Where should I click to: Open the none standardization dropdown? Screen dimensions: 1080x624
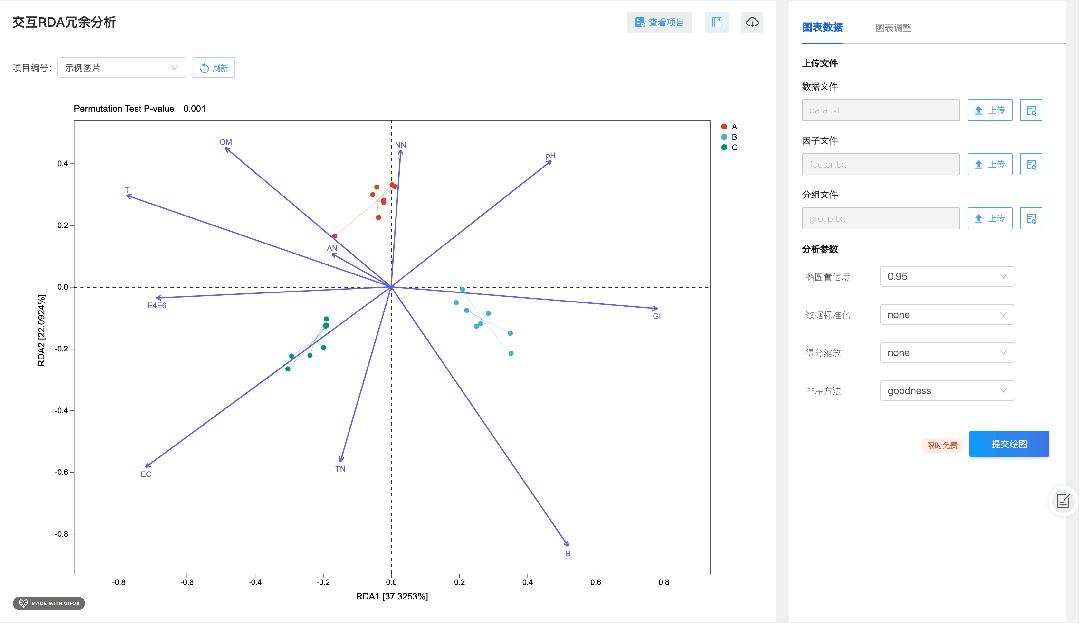[946, 314]
